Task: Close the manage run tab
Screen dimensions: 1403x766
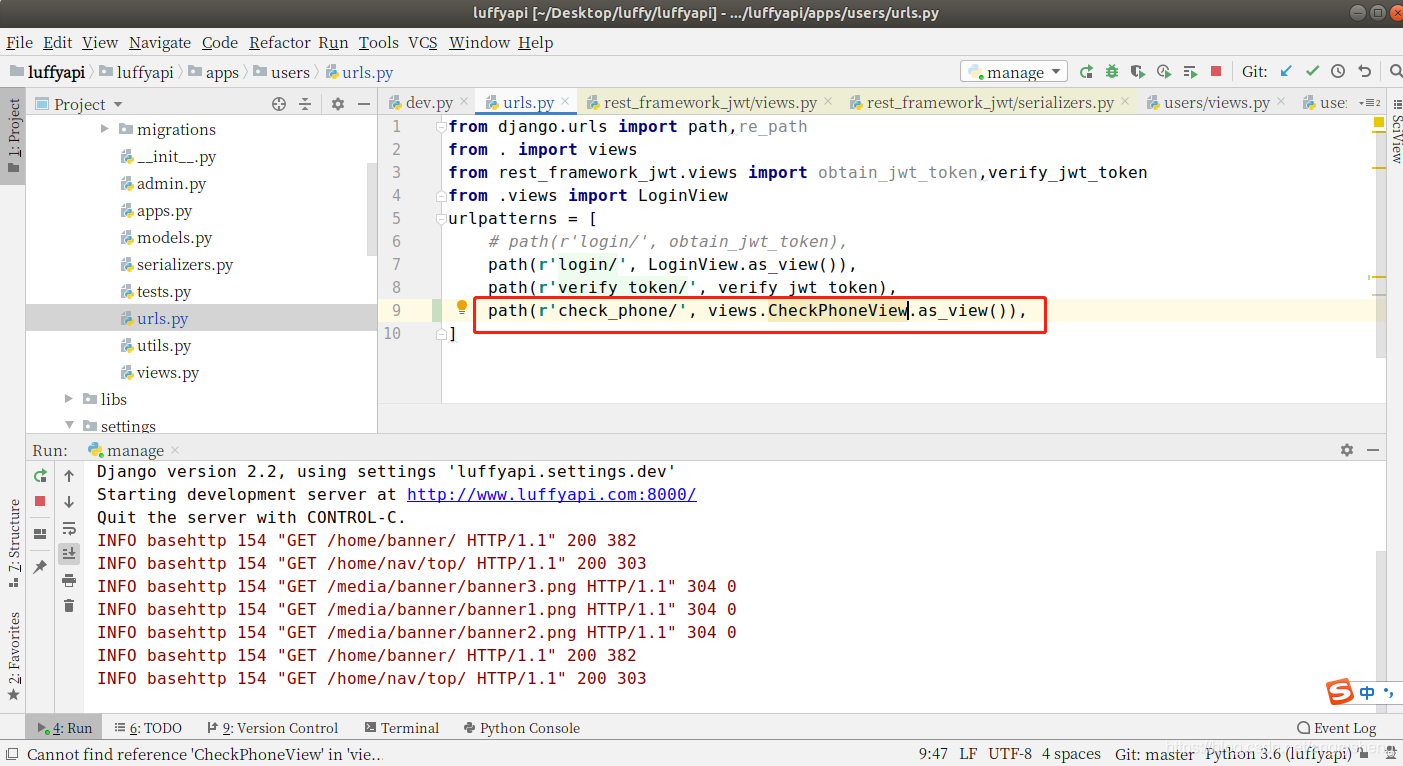Action: pos(174,451)
